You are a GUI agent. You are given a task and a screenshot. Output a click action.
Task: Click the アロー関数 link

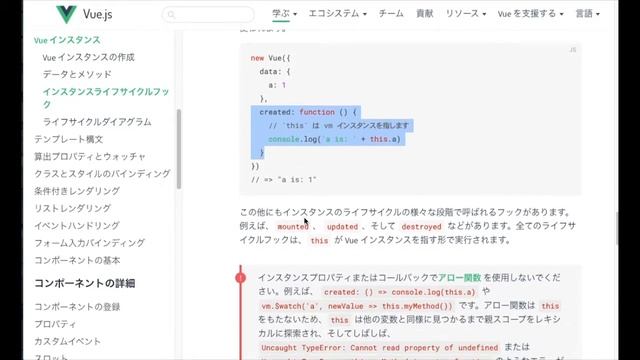click(x=460, y=278)
